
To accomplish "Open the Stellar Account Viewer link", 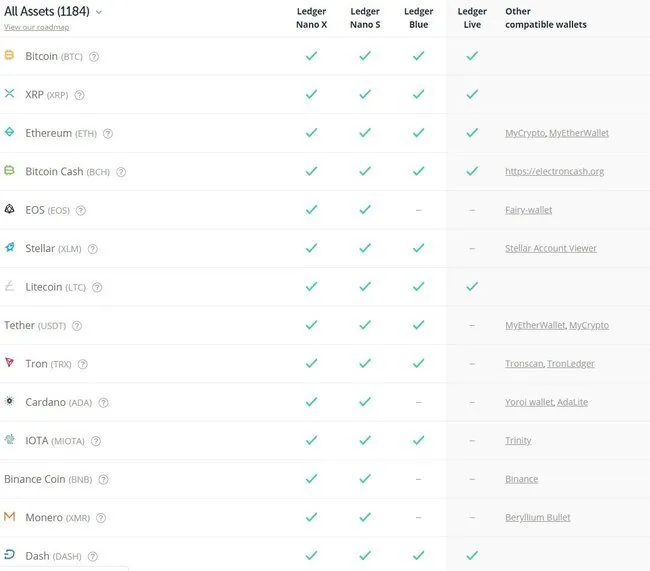I will (551, 248).
